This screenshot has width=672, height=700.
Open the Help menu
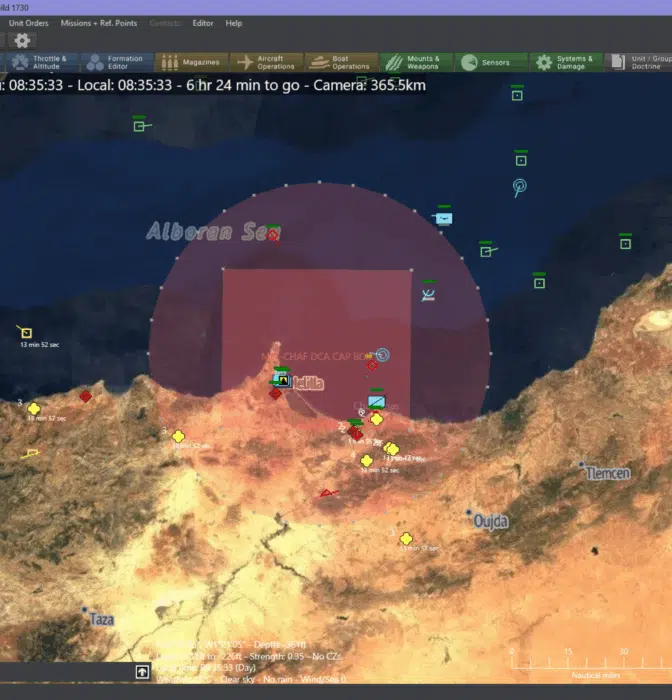point(234,23)
